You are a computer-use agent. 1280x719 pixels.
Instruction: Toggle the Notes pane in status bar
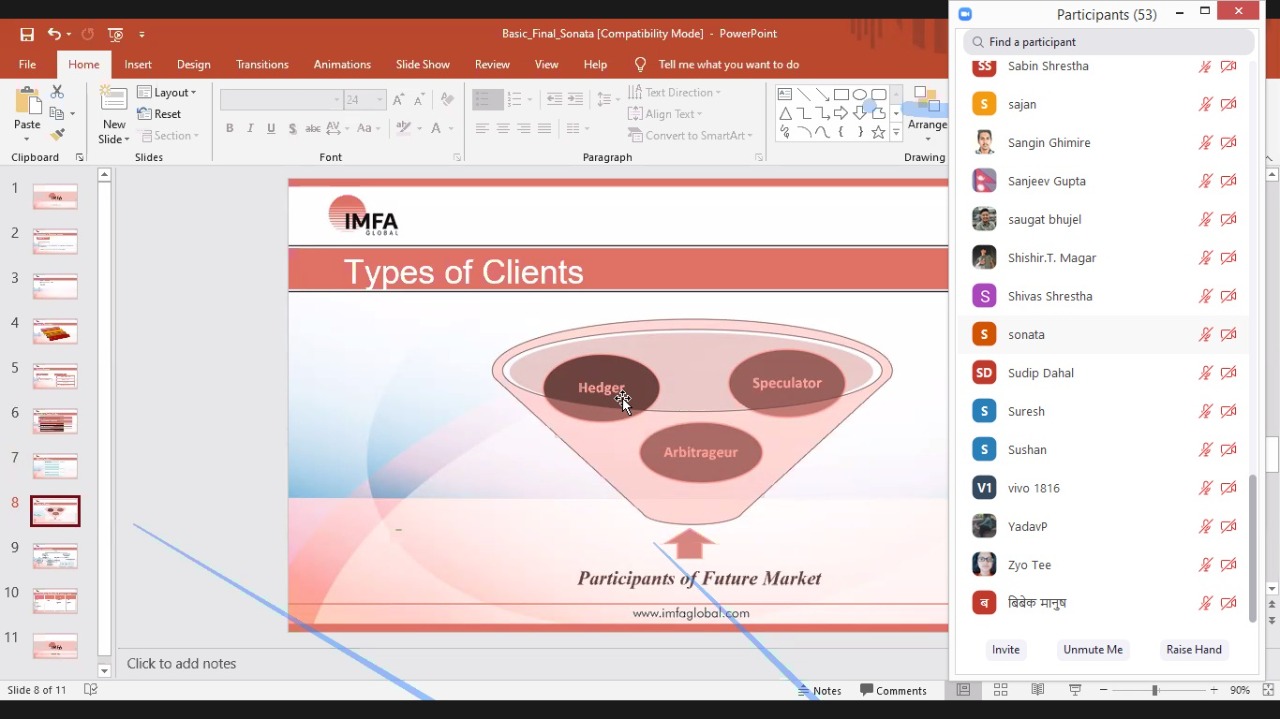pos(819,690)
